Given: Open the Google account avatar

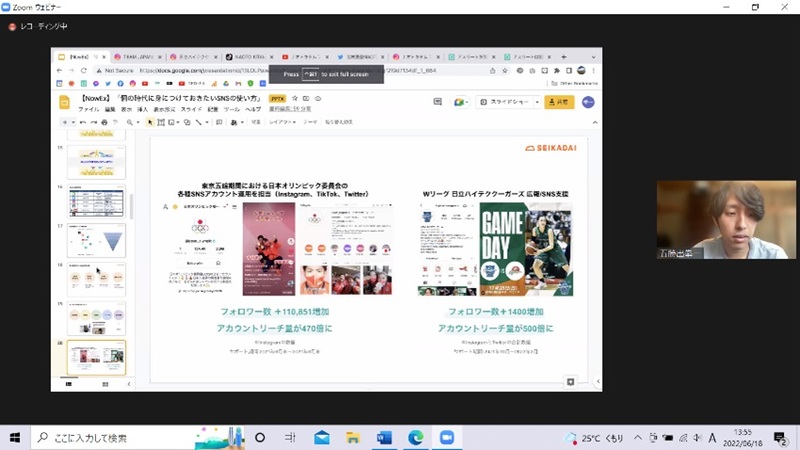Looking at the screenshot, I should 588,102.
